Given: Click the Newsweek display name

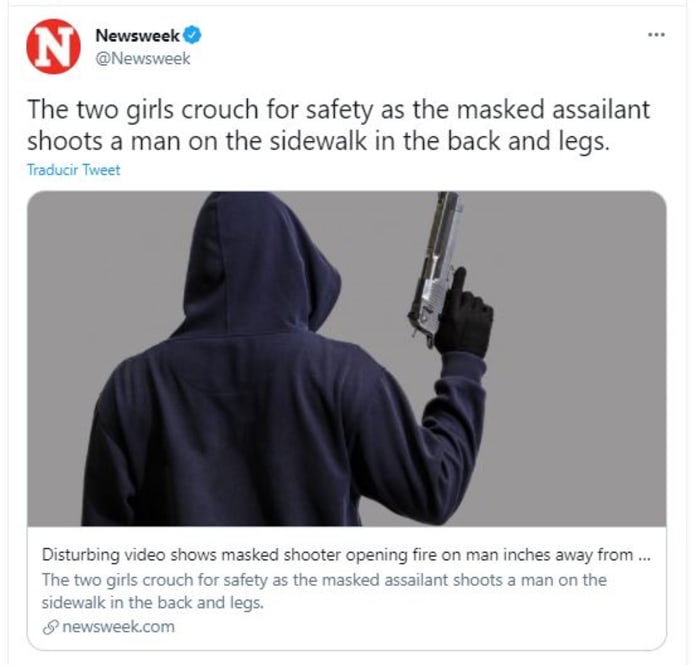Looking at the screenshot, I should coord(137,35).
